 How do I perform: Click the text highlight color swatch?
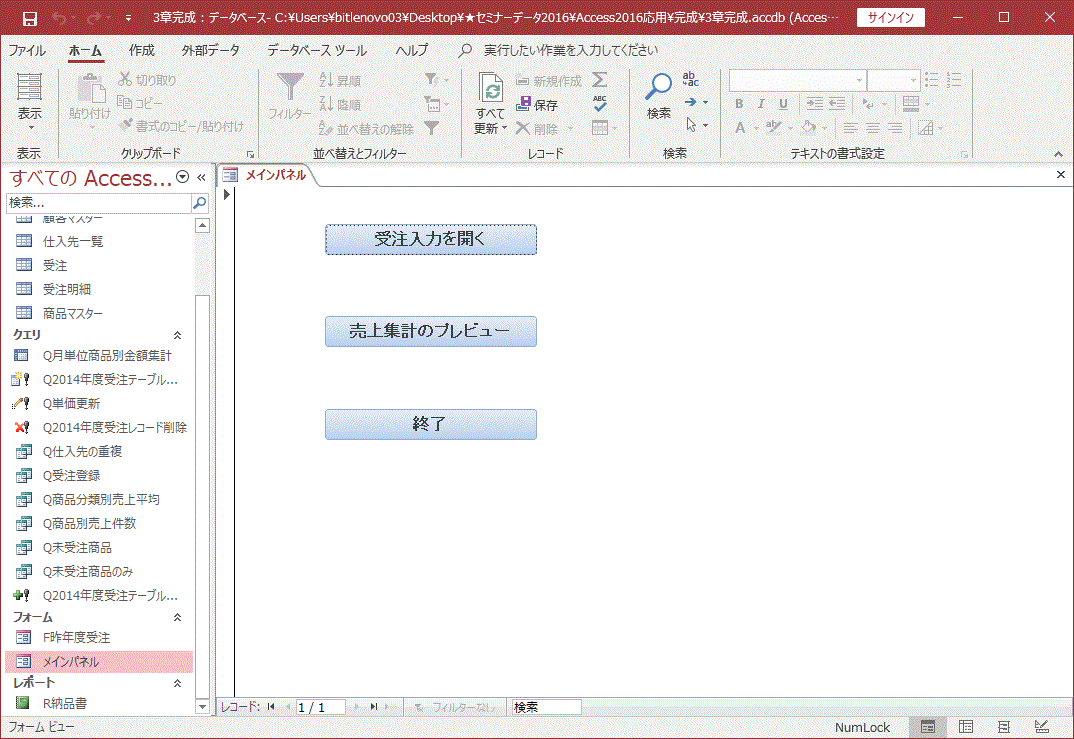point(773,128)
